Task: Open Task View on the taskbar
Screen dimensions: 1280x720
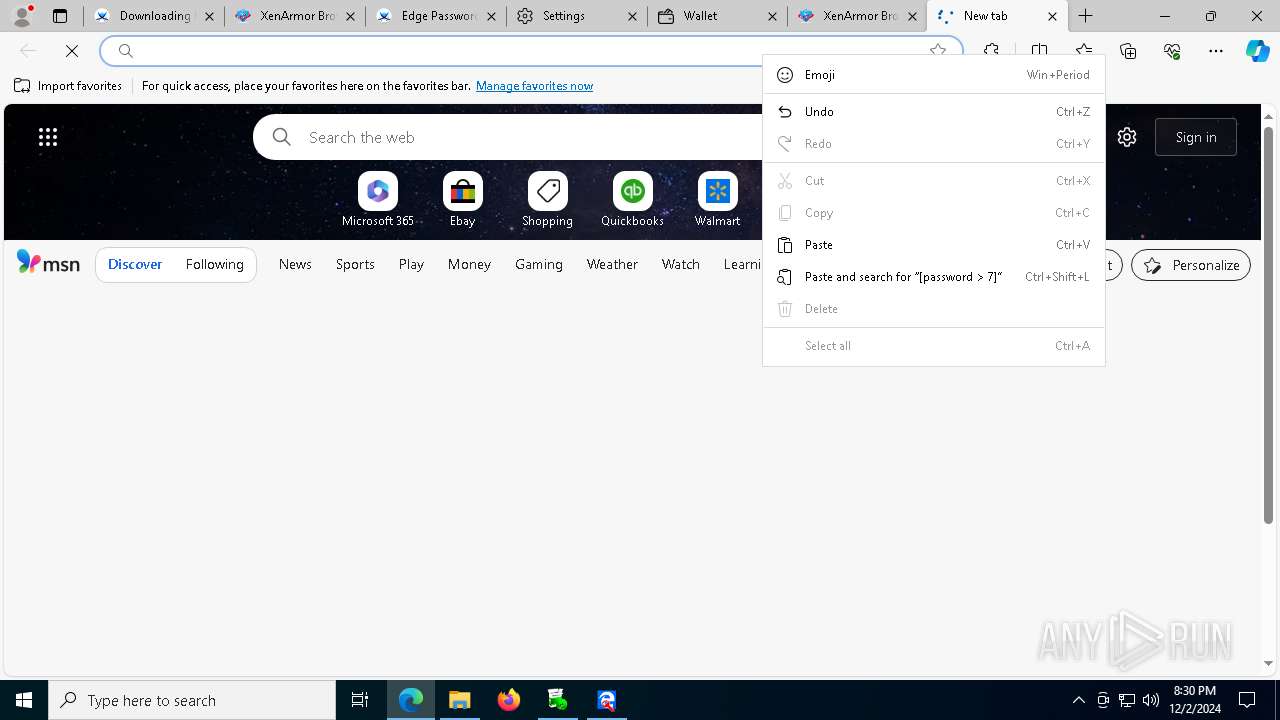Action: (x=360, y=700)
